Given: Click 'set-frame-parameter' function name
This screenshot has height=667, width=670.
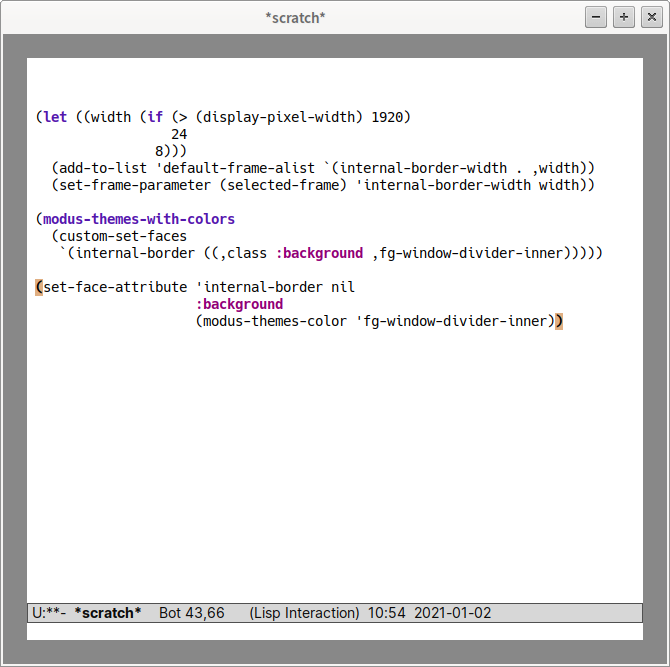Looking at the screenshot, I should [135, 185].
